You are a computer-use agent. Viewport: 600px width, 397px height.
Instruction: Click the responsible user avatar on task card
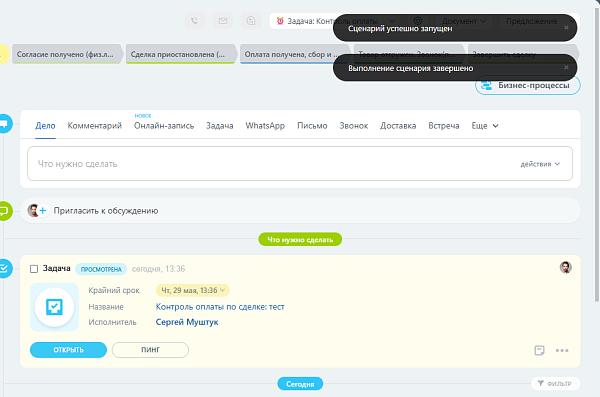566,267
